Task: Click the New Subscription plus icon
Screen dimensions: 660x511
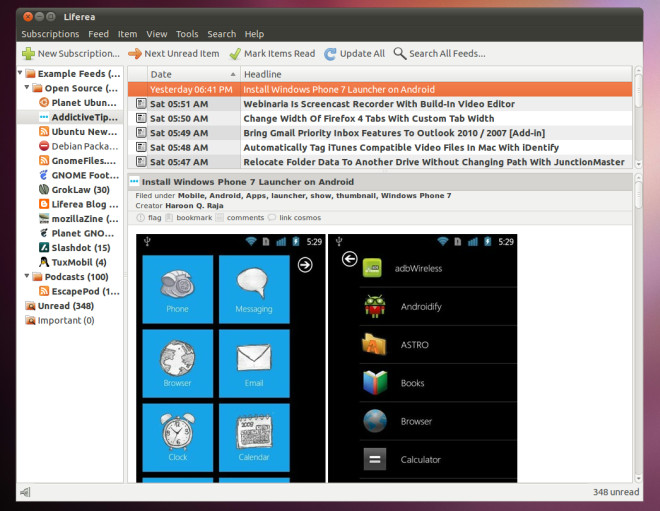Action: point(28,53)
